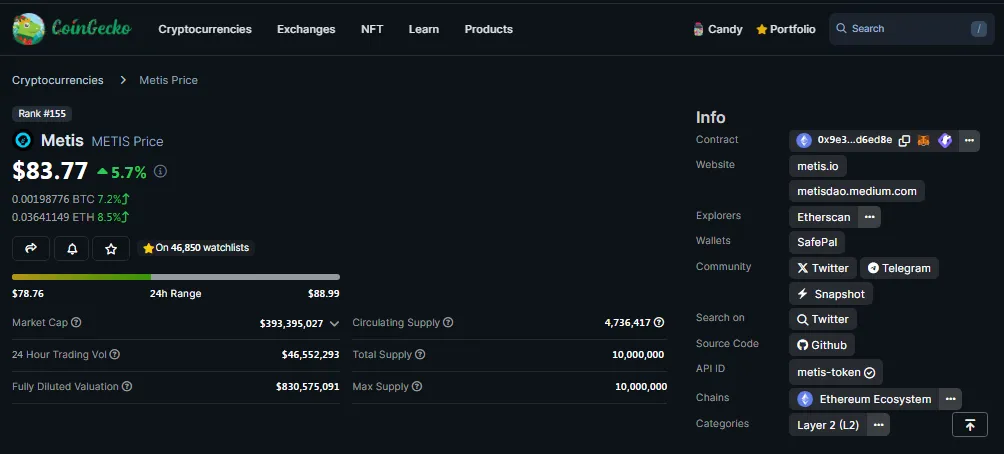Click the Cryptocurrencies breadcrumb link

[x=58, y=80]
